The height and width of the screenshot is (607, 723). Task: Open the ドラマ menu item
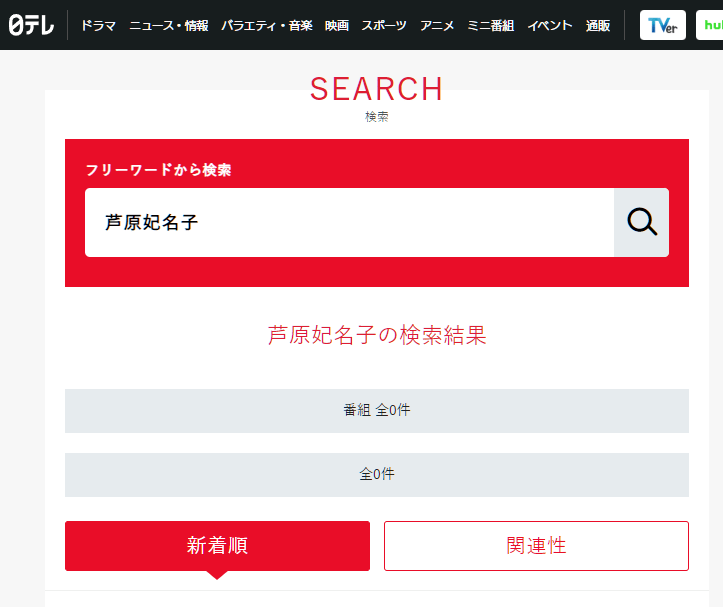[98, 25]
